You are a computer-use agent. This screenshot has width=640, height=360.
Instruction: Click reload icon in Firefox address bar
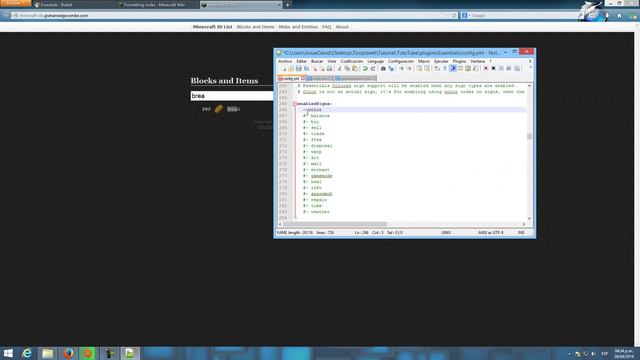click(454, 16)
